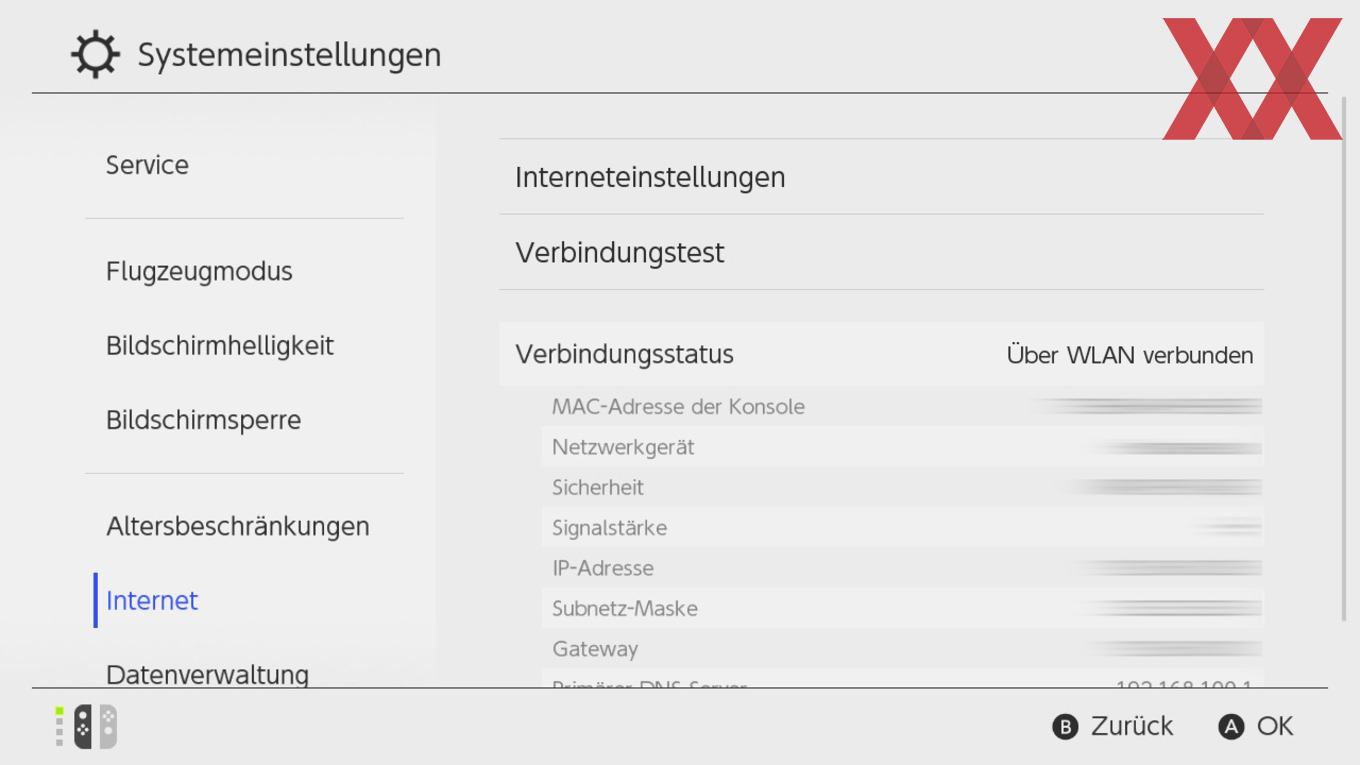Click the IP-Adresse row
Viewport: 1360px width, 765px height.
(x=903, y=567)
